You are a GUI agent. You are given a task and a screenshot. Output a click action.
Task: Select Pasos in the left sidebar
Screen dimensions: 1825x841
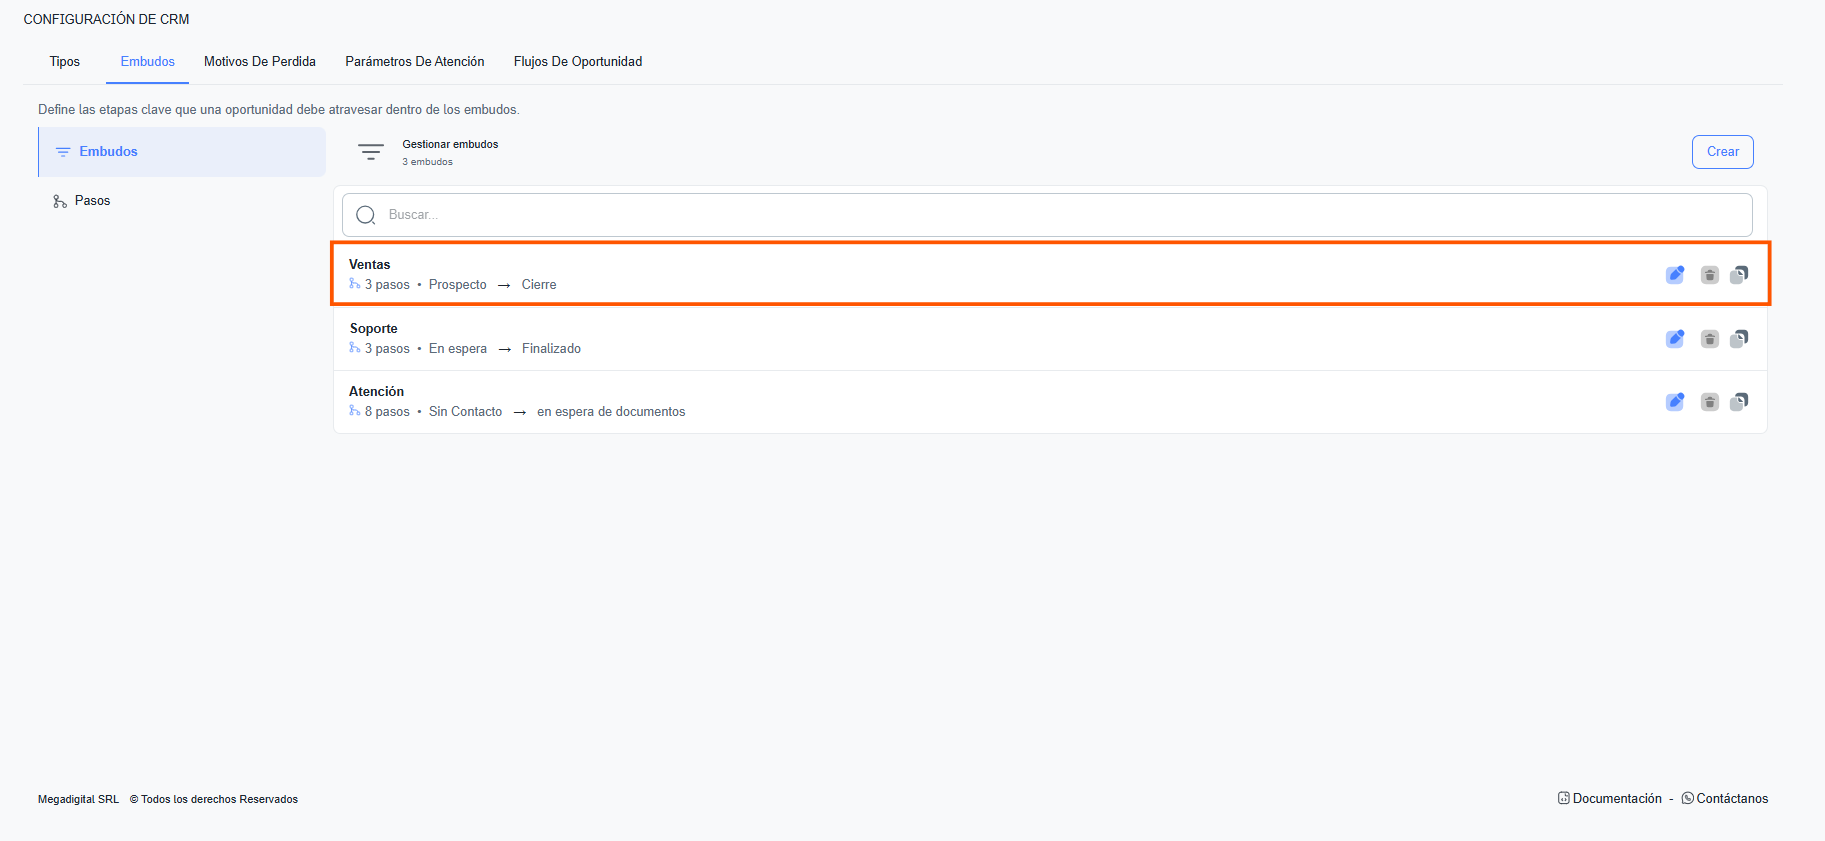(x=92, y=201)
